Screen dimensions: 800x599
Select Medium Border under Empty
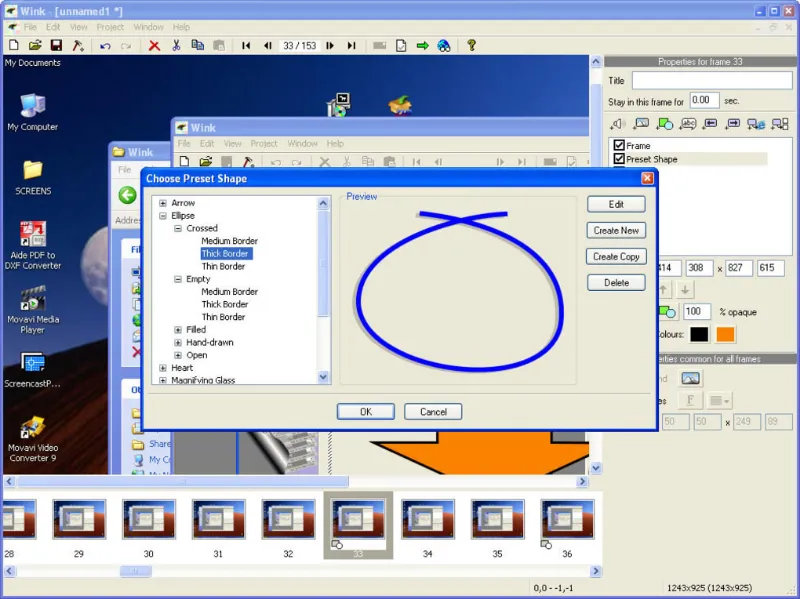tap(229, 292)
